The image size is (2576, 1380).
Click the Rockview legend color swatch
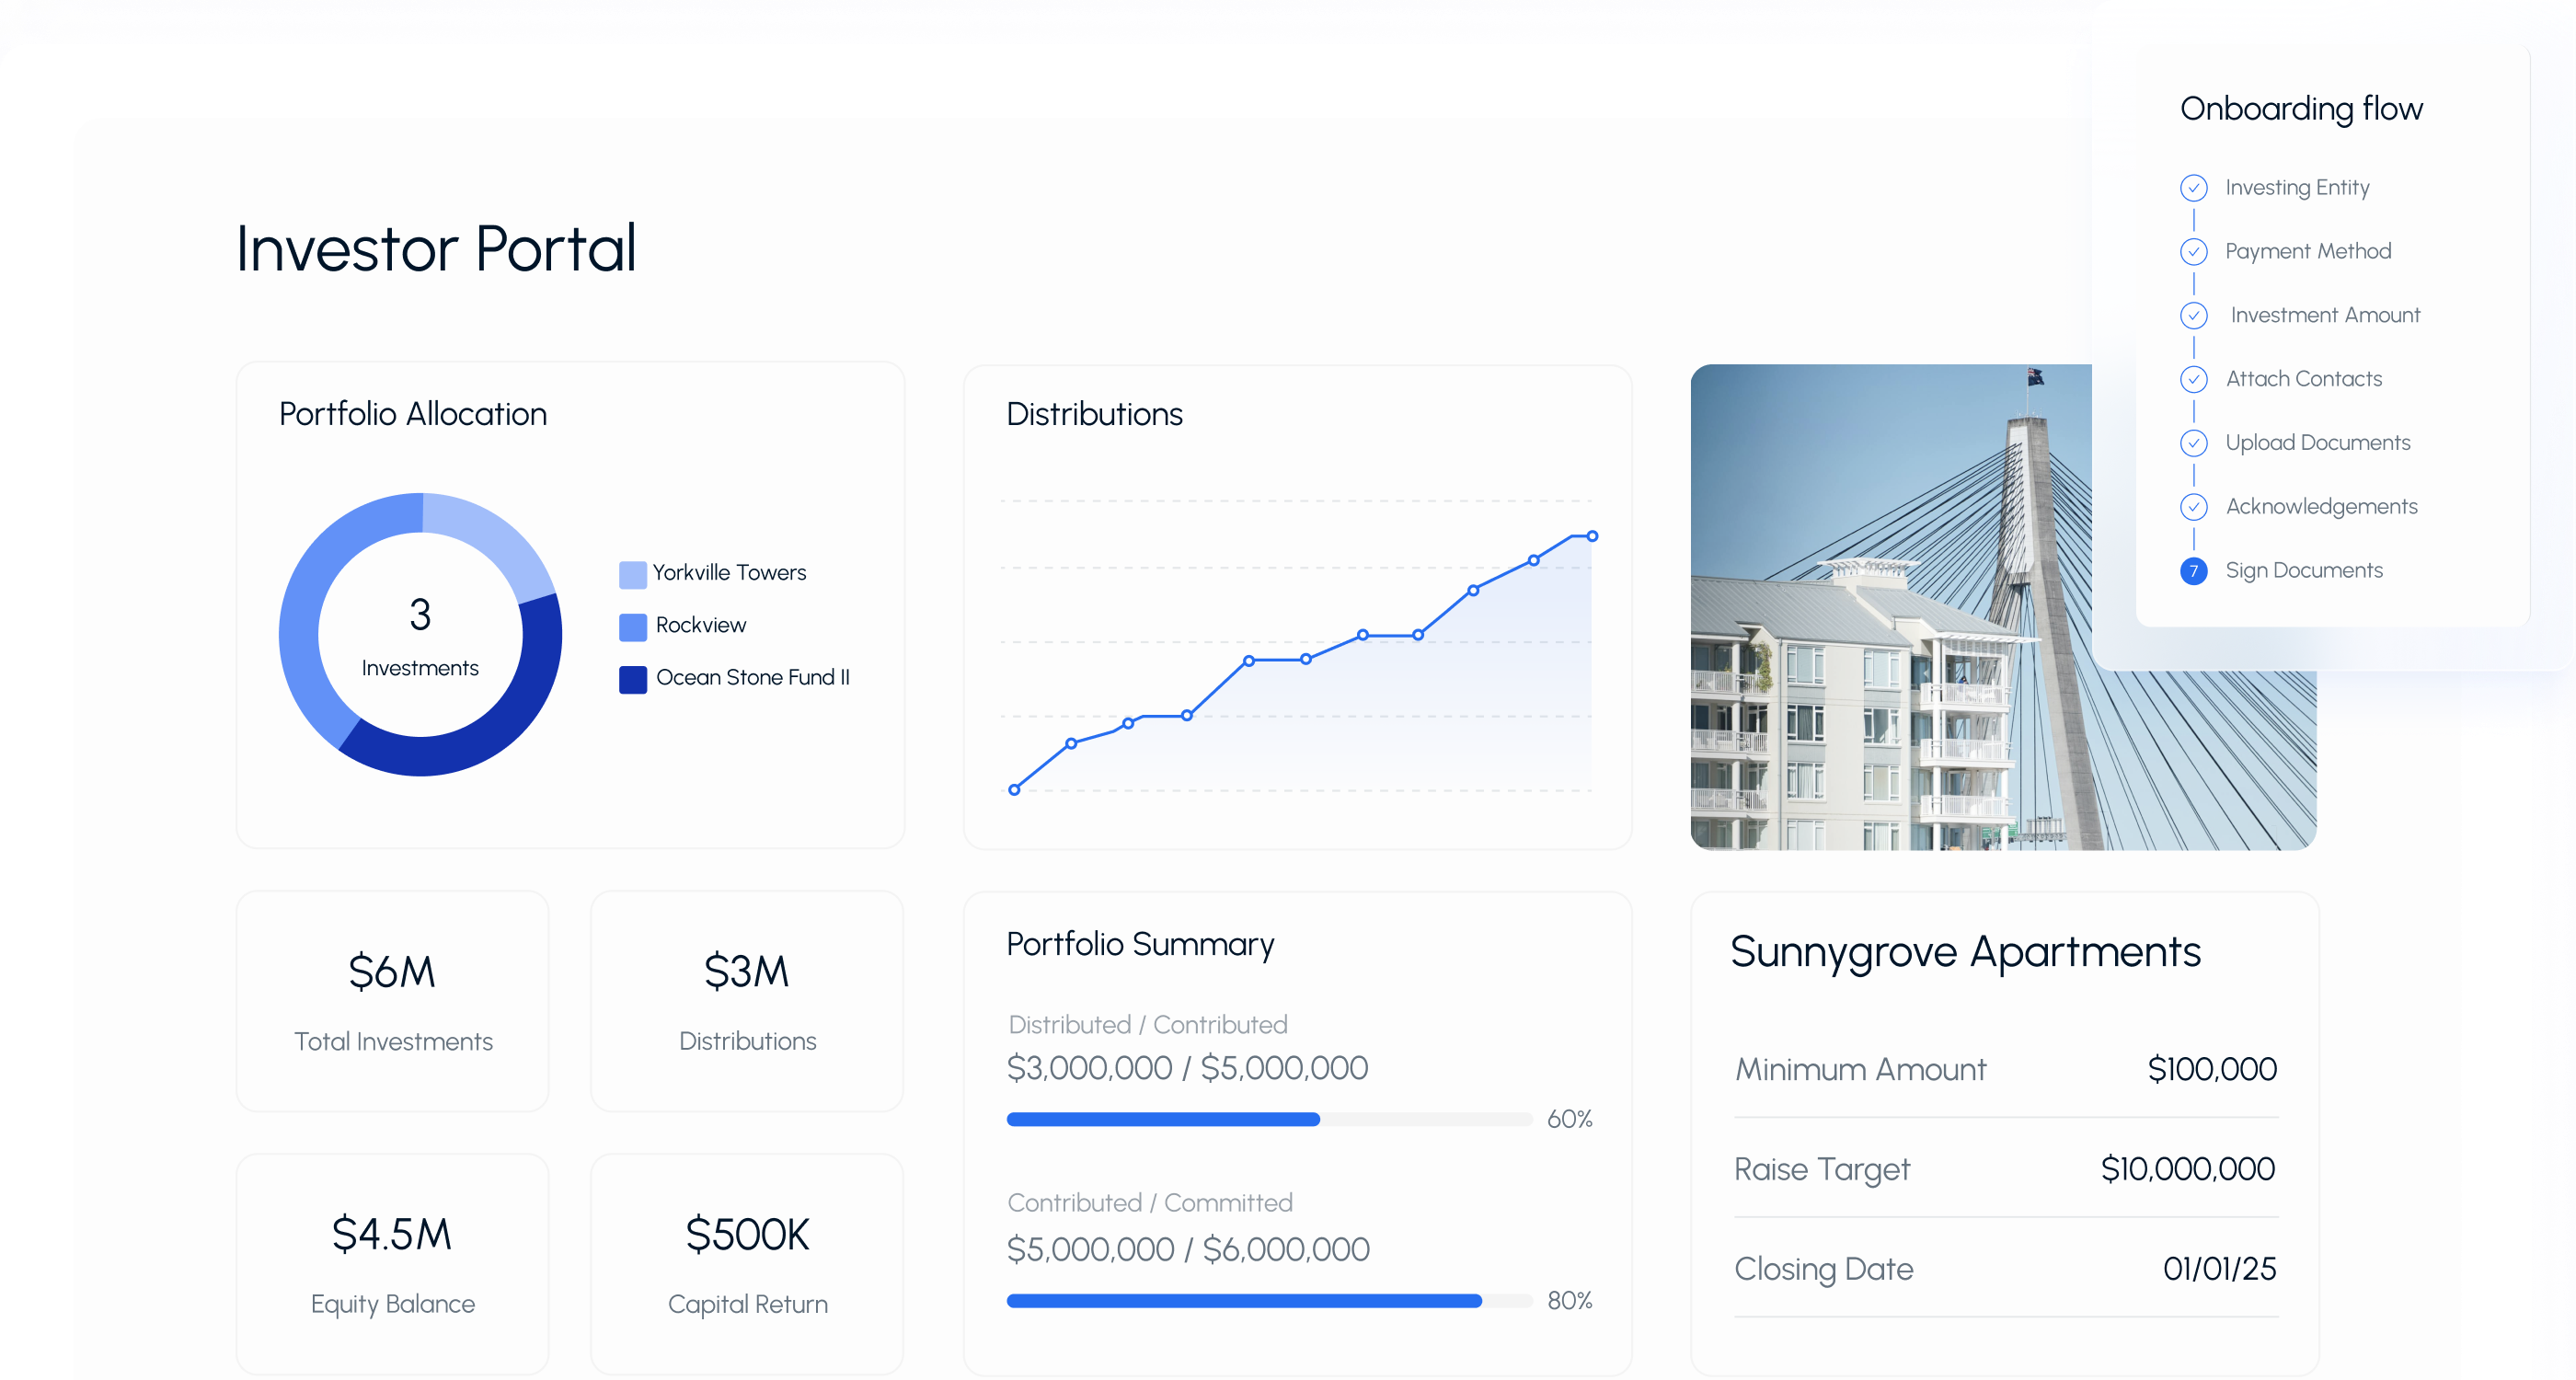(632, 627)
